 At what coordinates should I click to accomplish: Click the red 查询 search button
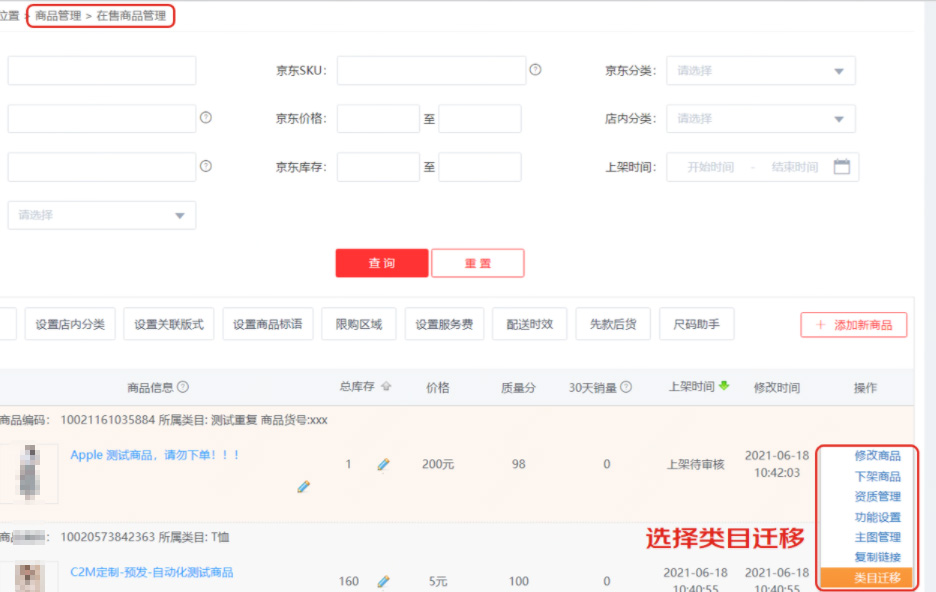pos(380,263)
